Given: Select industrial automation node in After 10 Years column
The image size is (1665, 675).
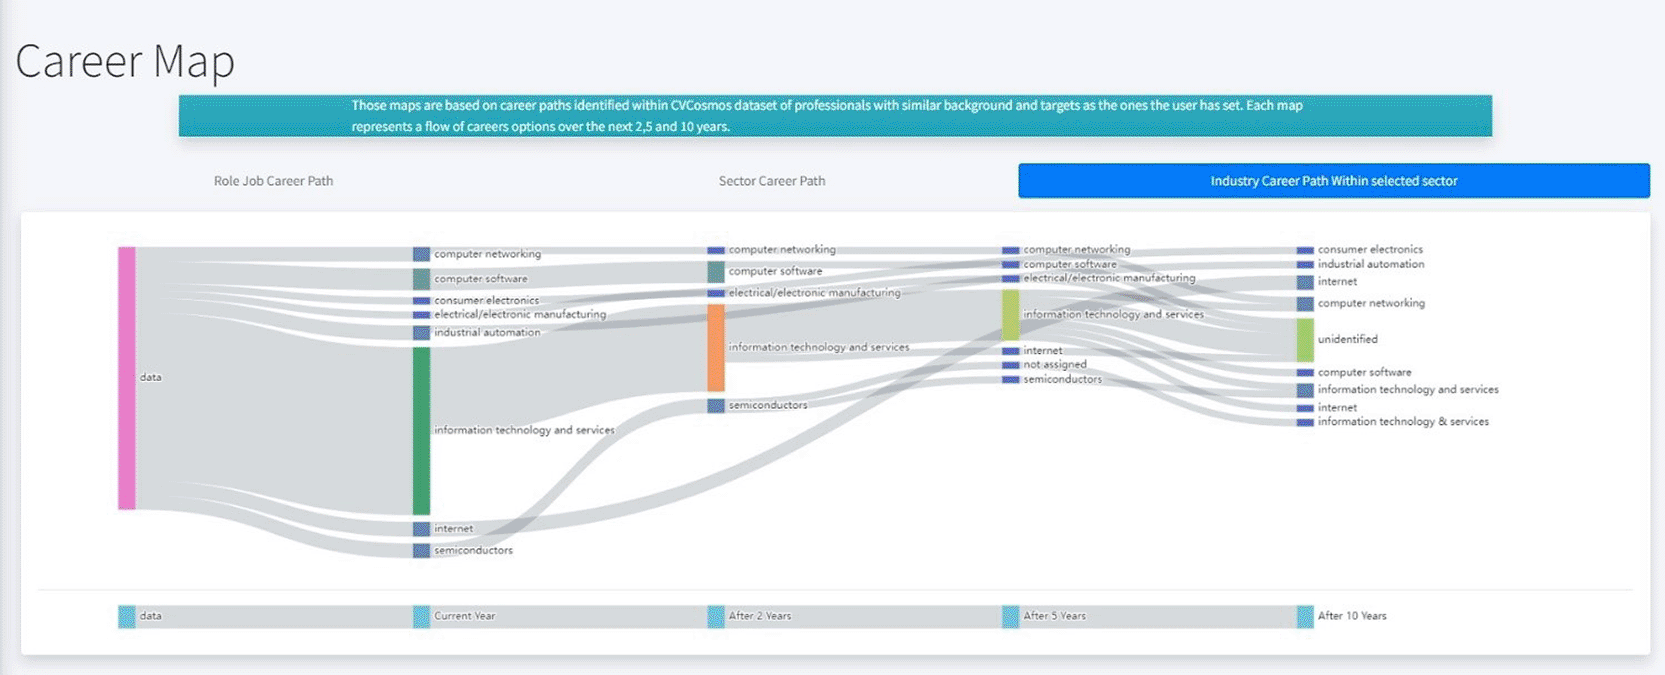Looking at the screenshot, I should click(x=1305, y=265).
